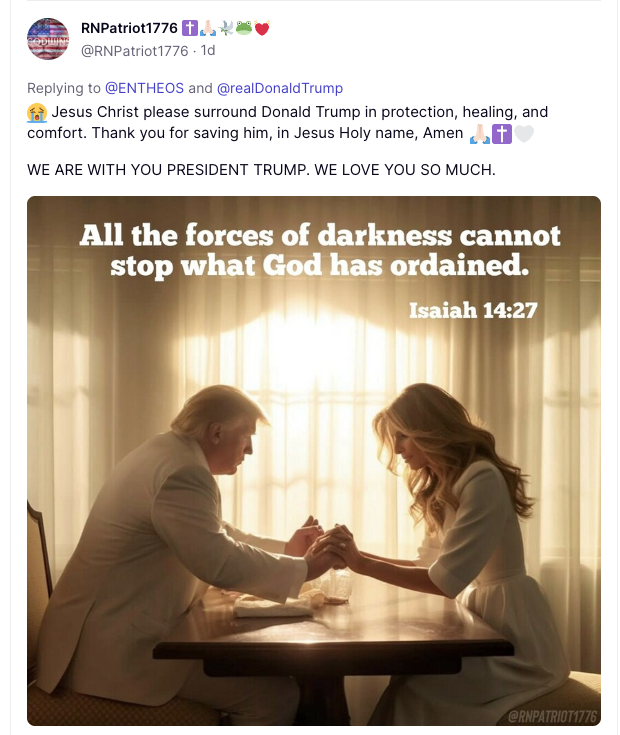Click the Isaiah 14:27 text on the image
620x735 pixels.
point(473,311)
